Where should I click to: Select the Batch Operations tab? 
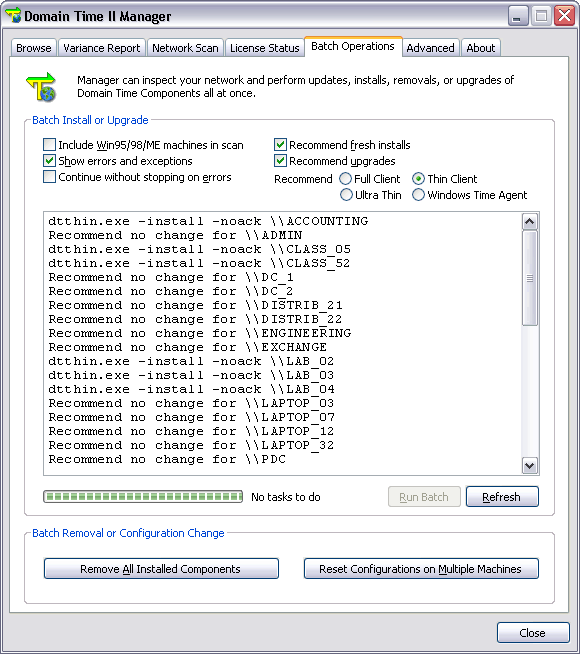click(353, 46)
